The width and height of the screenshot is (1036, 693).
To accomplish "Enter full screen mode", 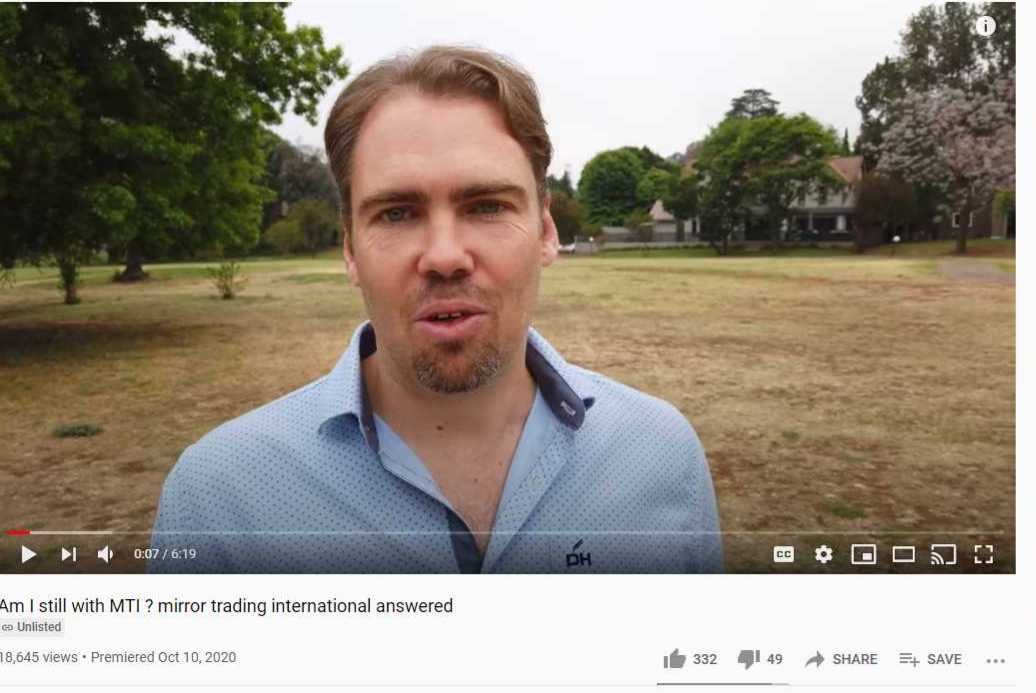I will pos(984,554).
